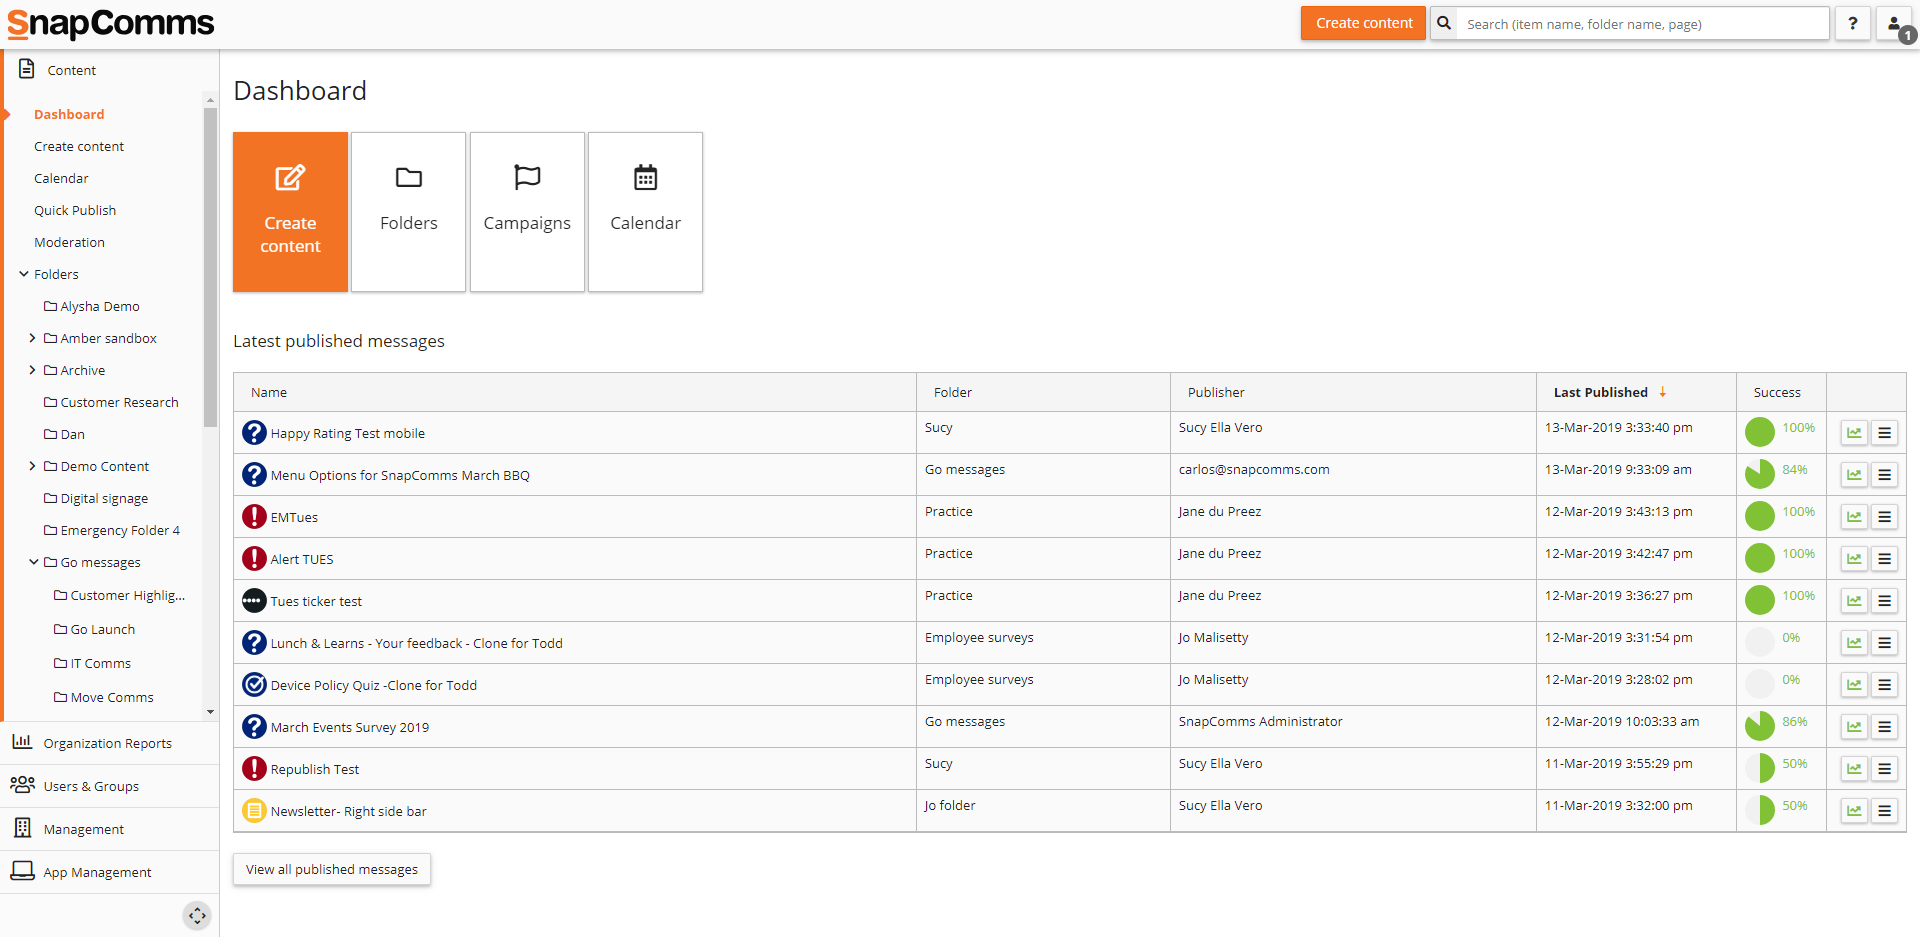Open options menu for Happy Rating Test mobile
1920x937 pixels.
[1885, 433]
